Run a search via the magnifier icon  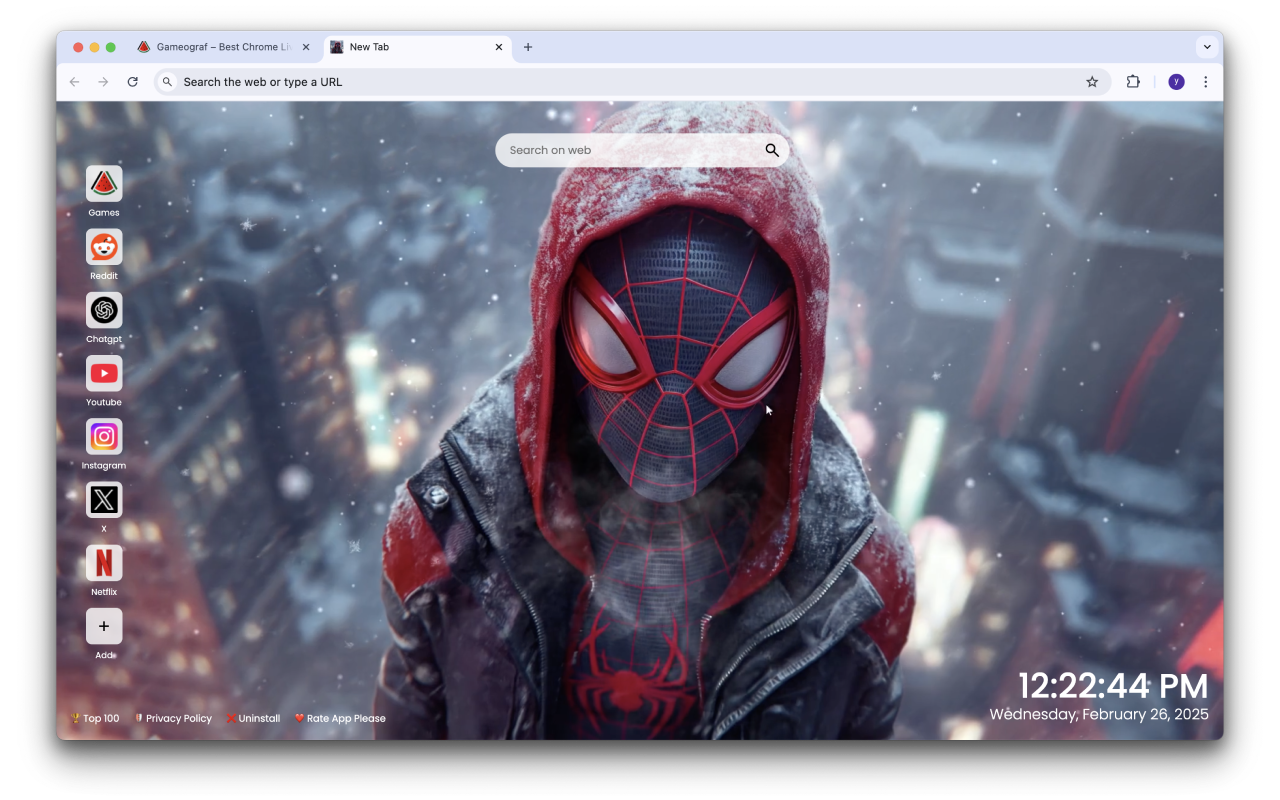771,149
